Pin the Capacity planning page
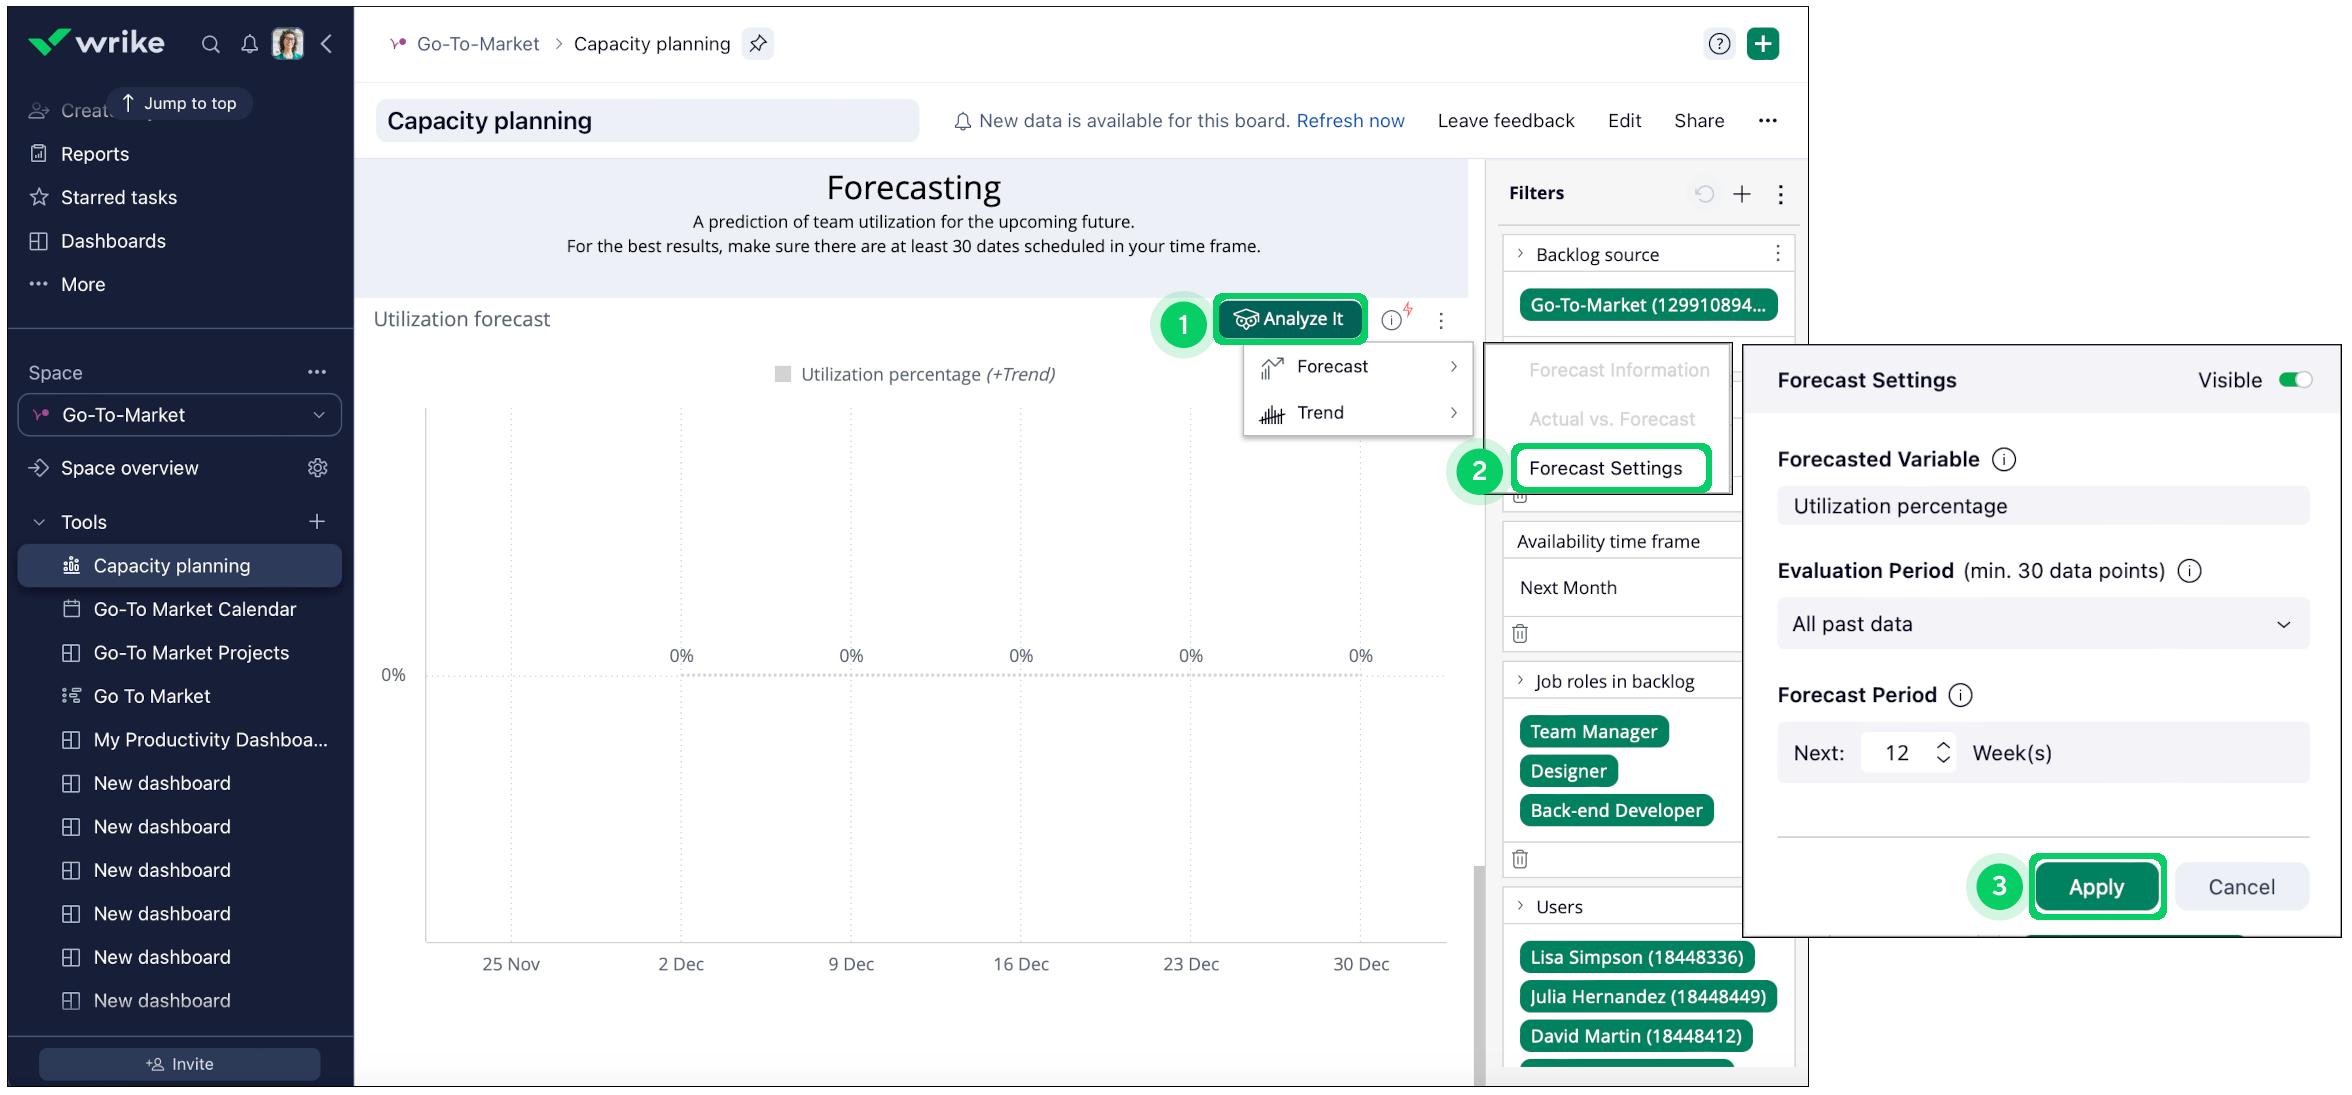 (758, 44)
